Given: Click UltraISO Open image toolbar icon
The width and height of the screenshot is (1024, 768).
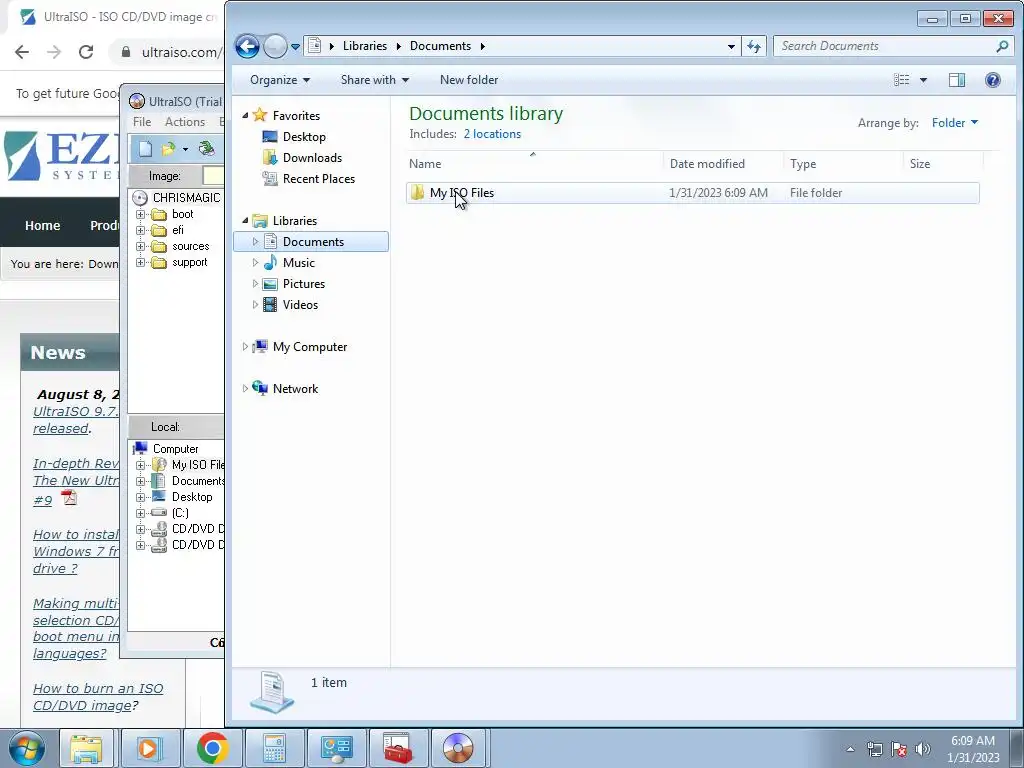Looking at the screenshot, I should (168, 149).
